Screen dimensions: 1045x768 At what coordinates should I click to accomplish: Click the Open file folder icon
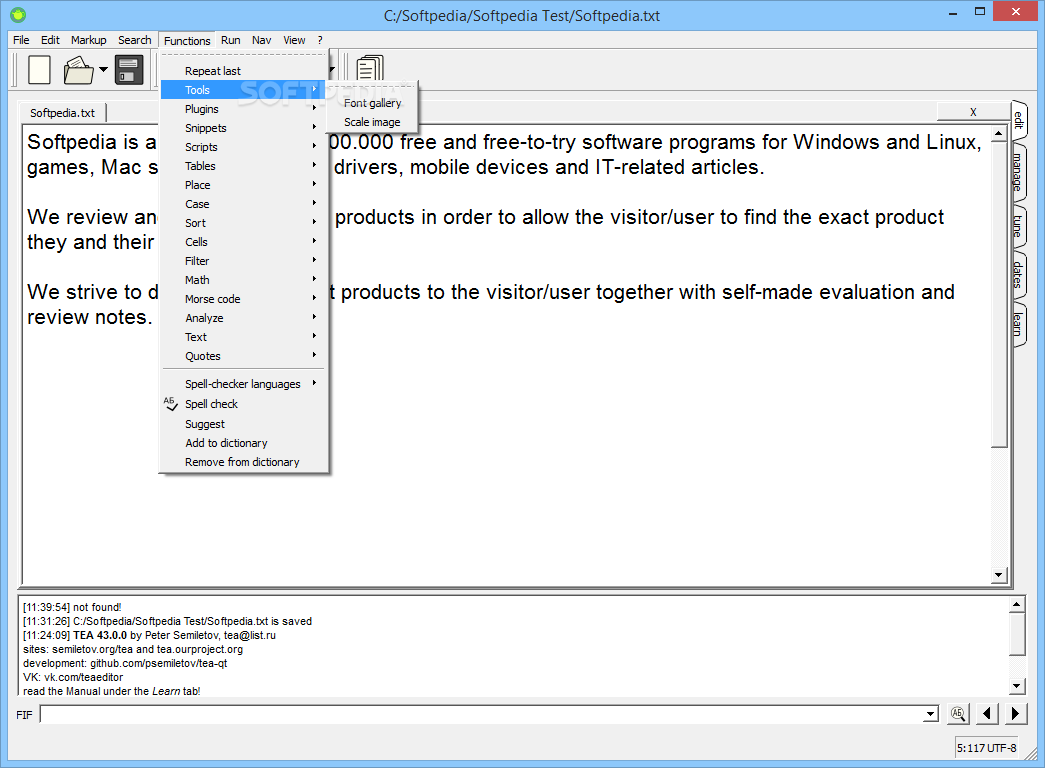79,70
